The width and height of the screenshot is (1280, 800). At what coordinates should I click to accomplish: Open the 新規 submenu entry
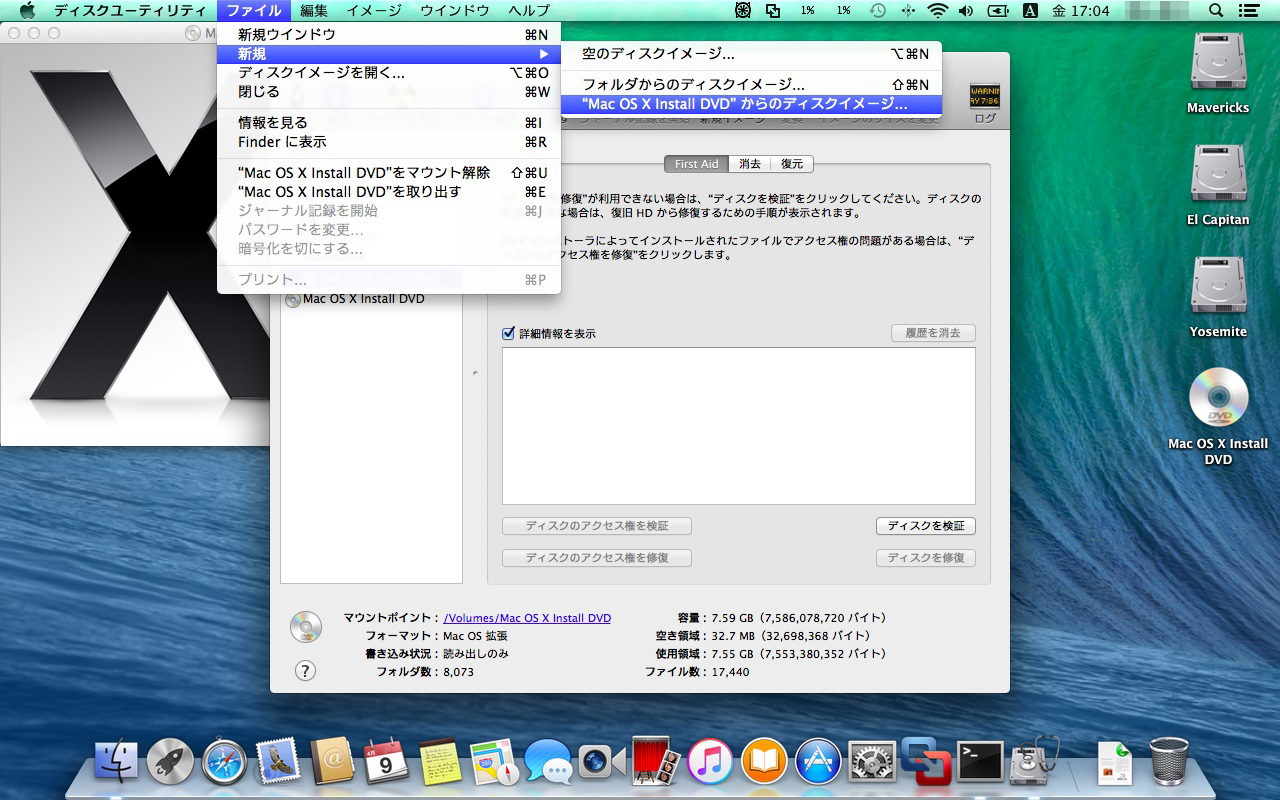point(389,54)
